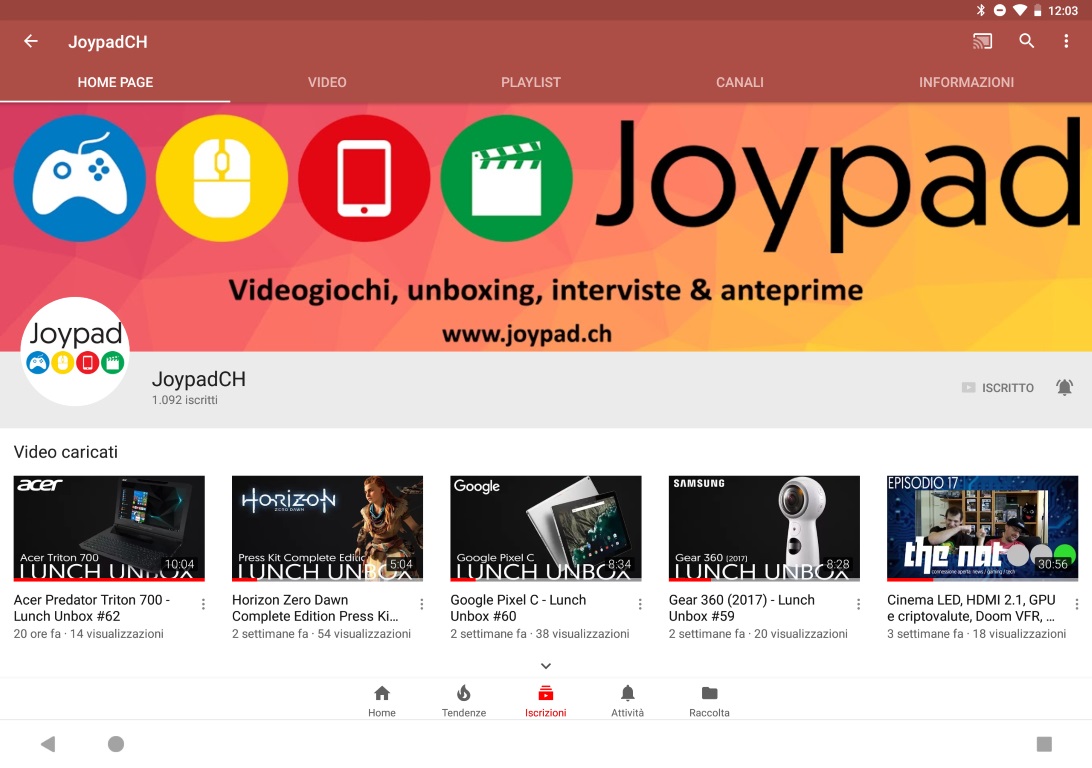Tap the "1.092 iscritti" subscriber count
Viewport: 1092px width, 768px height.
pyautogui.click(x=185, y=400)
